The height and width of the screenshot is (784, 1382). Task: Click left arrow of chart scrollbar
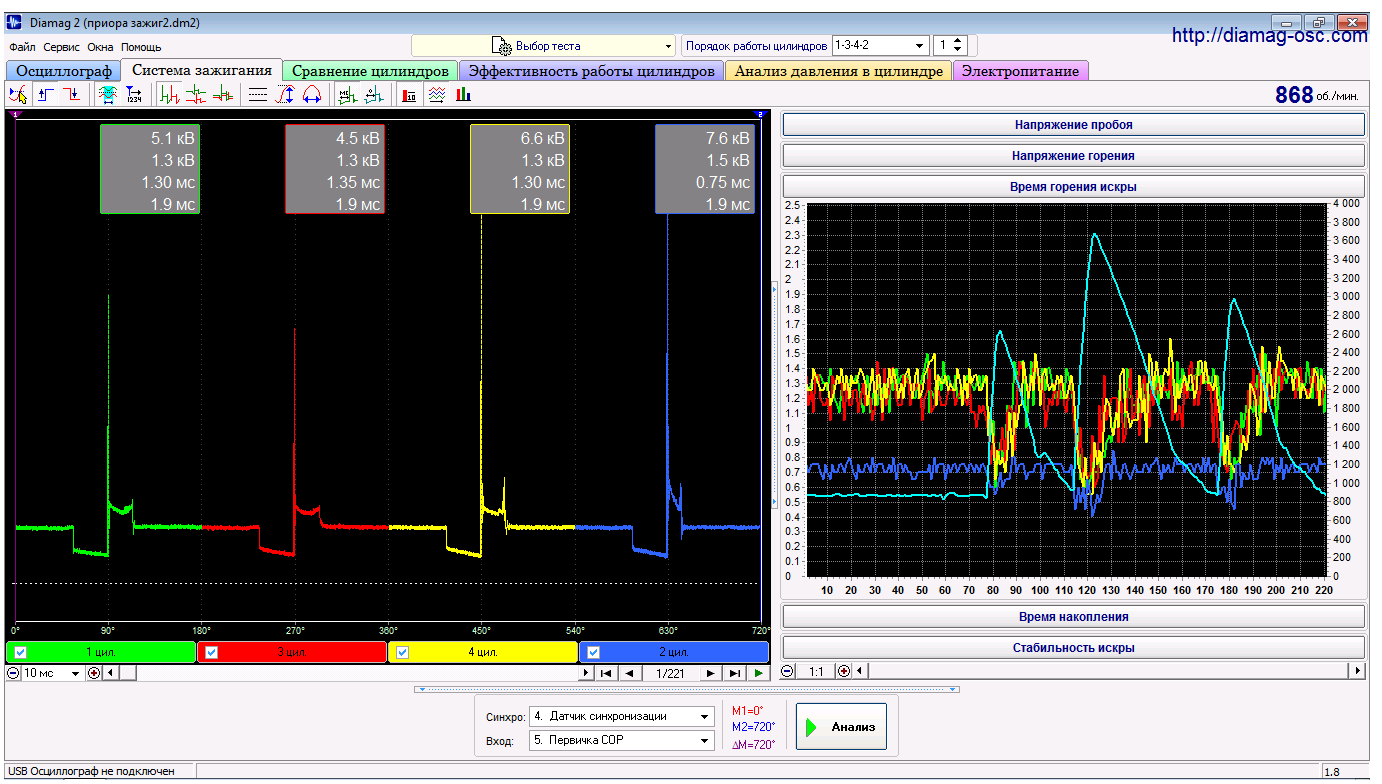click(860, 671)
